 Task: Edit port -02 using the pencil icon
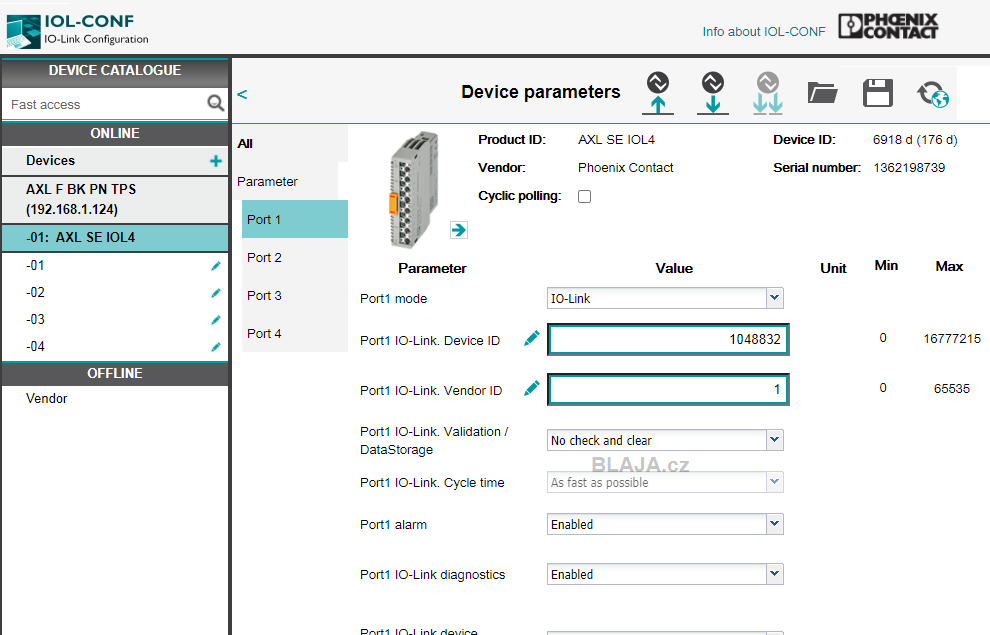point(216,293)
